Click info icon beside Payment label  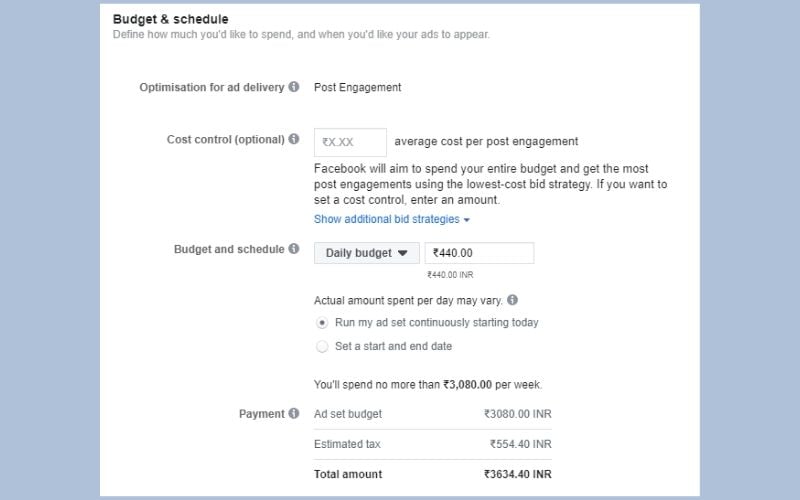tap(294, 413)
